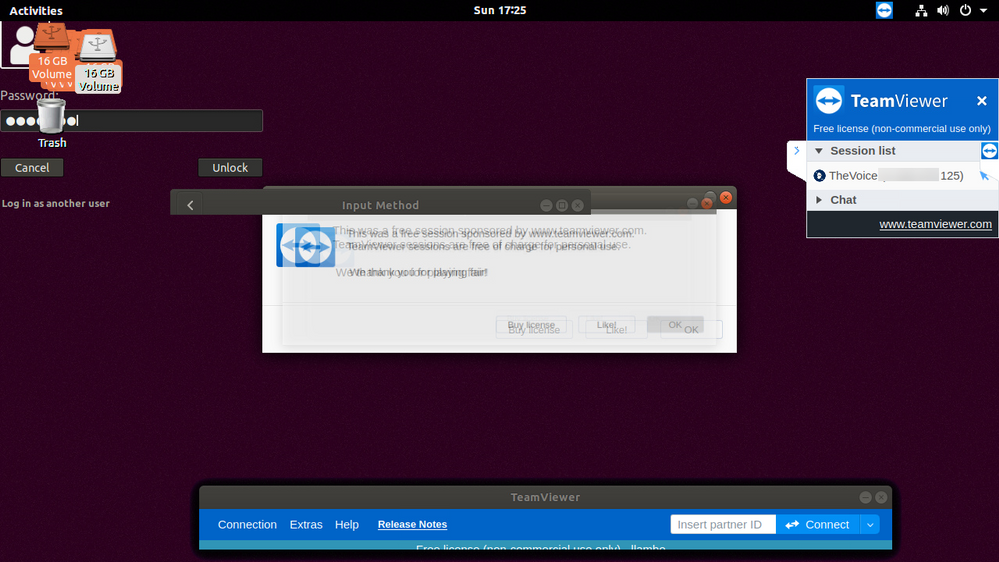Click the network status icon
Viewport: 999px width, 562px height.
tap(921, 10)
